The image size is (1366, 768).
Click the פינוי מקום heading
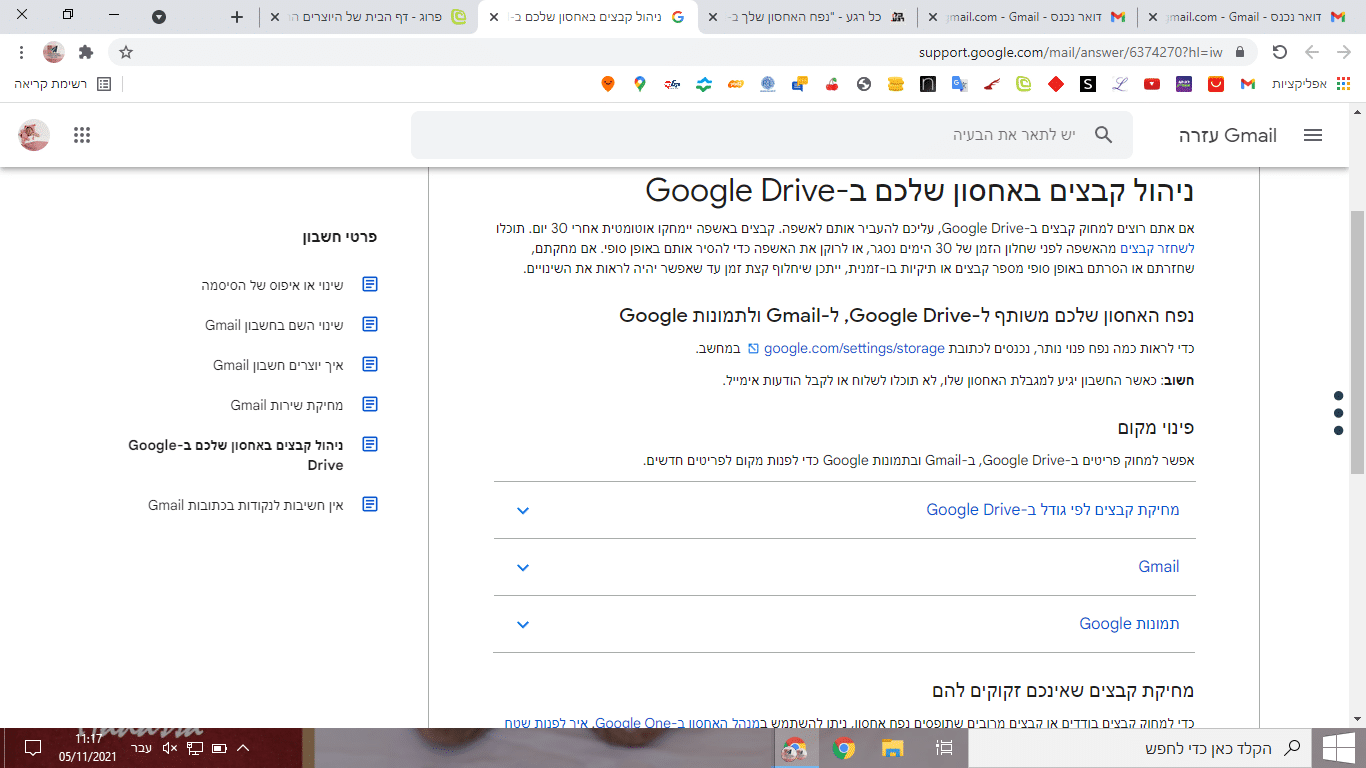point(1156,428)
